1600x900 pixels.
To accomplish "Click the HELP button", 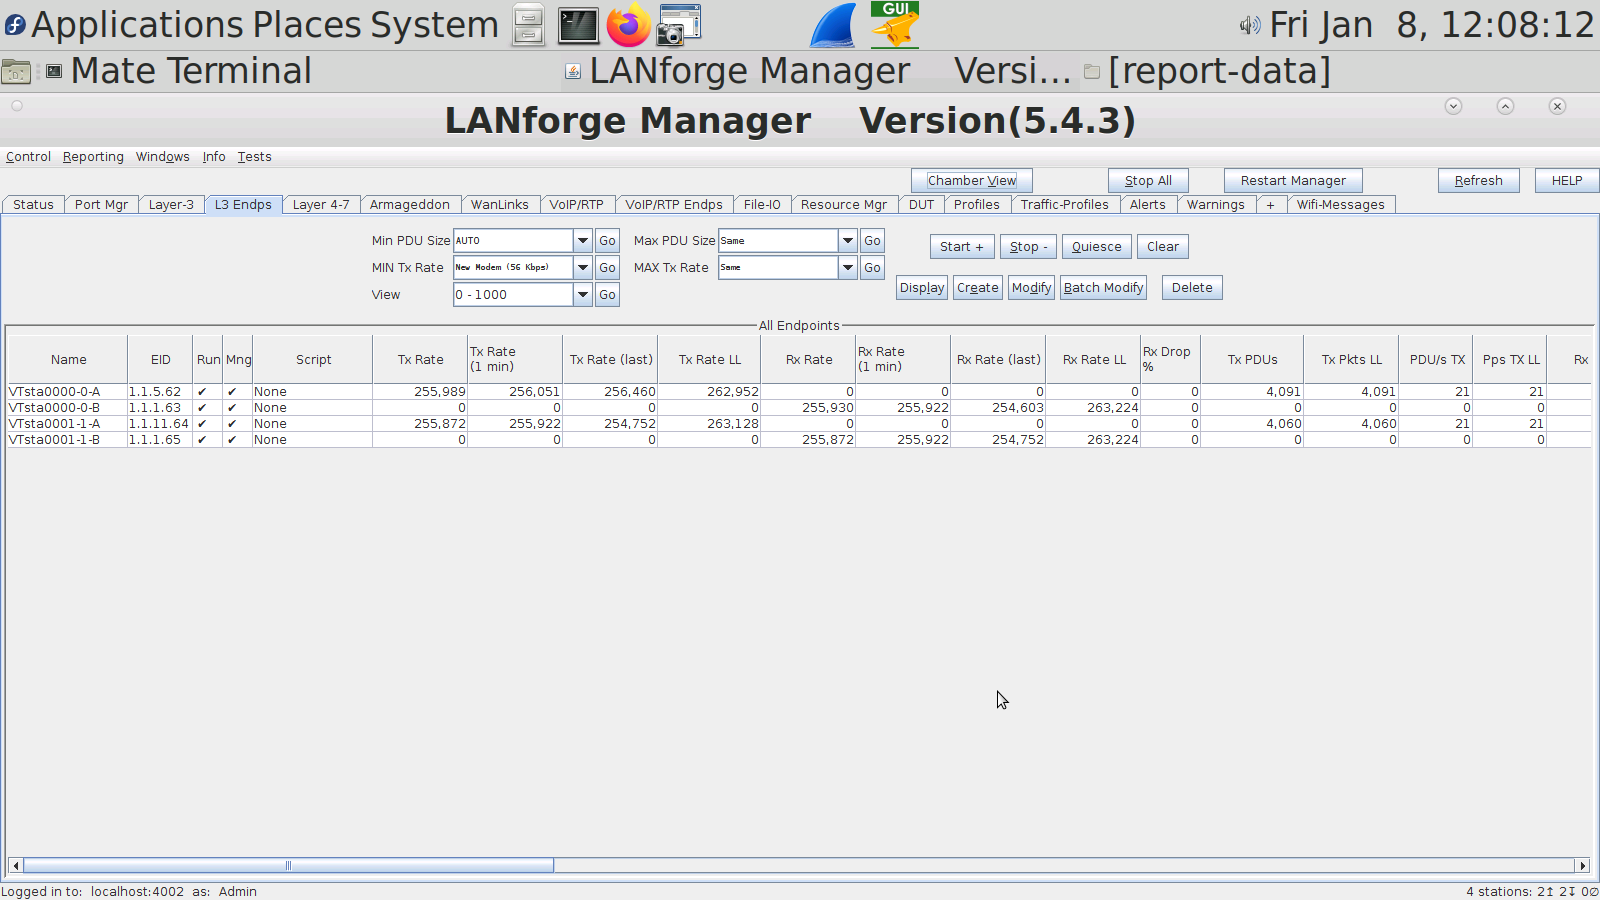I will click(1567, 181).
